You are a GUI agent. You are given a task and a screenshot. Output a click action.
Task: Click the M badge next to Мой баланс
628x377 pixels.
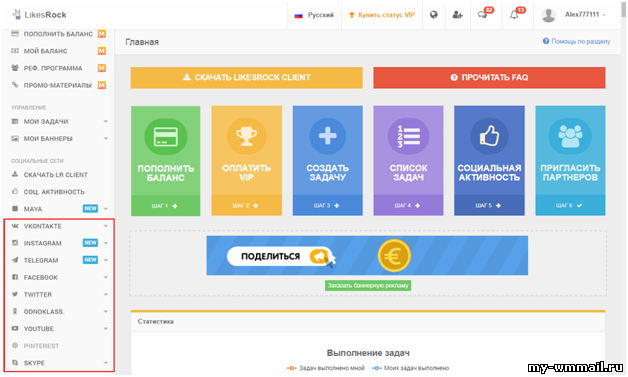click(x=102, y=51)
